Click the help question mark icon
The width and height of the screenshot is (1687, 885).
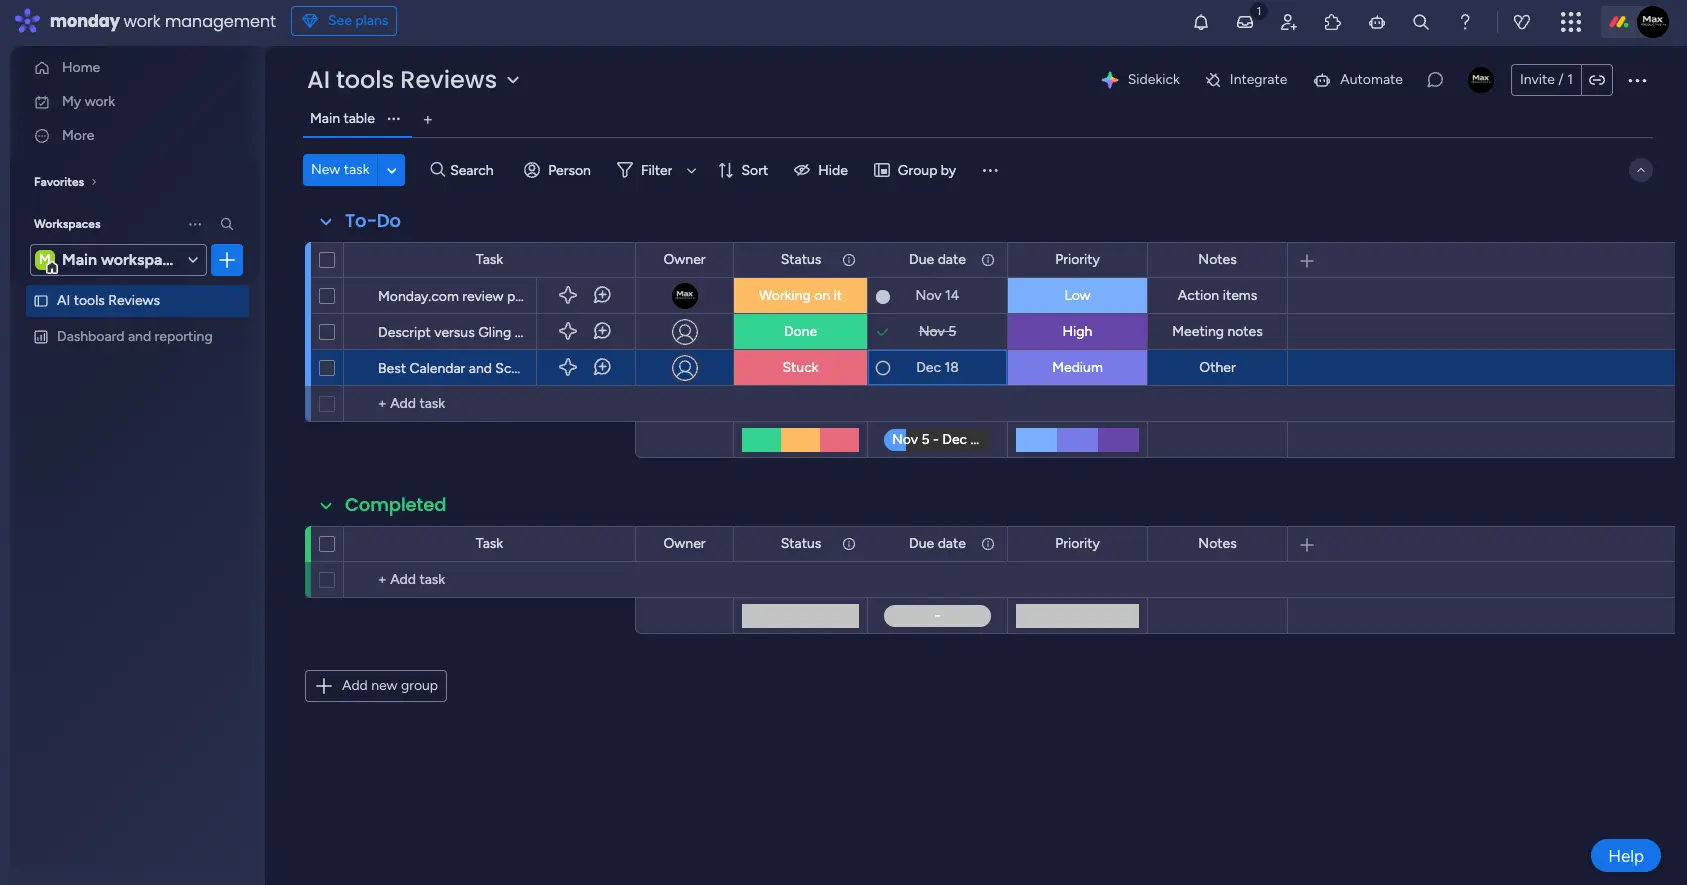click(1465, 22)
